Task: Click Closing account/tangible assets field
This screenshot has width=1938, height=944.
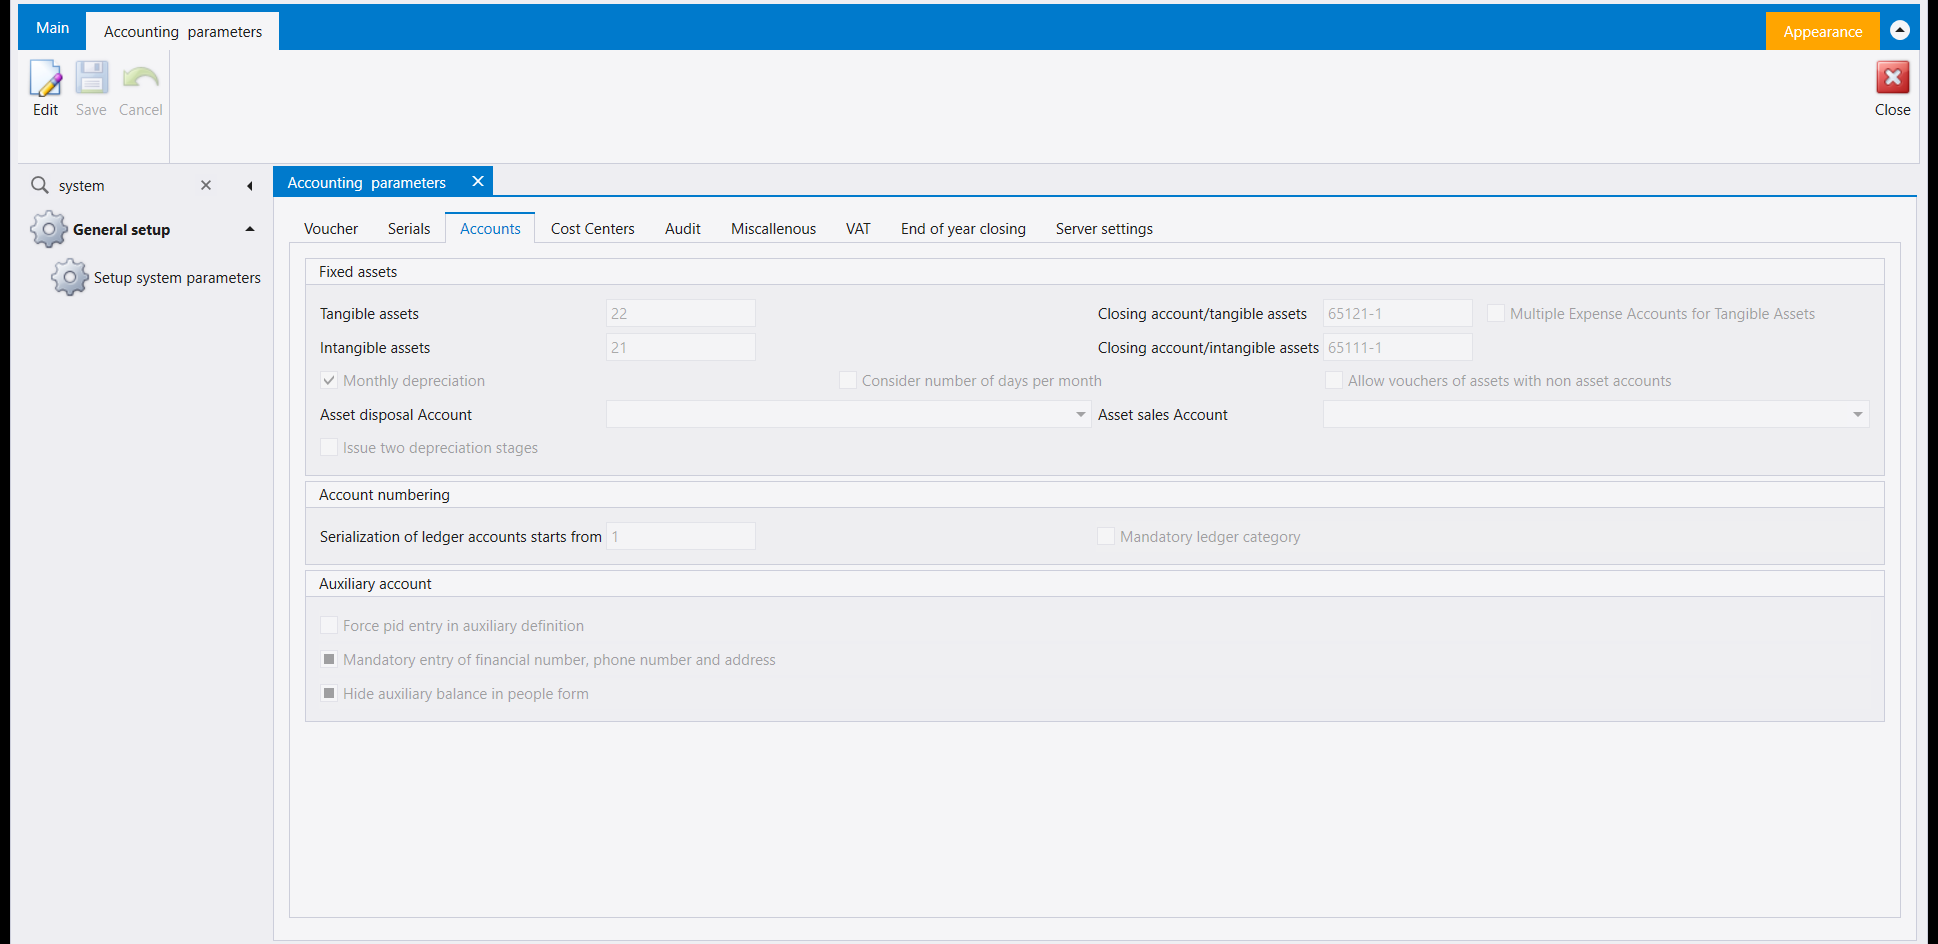Action: point(1397,313)
